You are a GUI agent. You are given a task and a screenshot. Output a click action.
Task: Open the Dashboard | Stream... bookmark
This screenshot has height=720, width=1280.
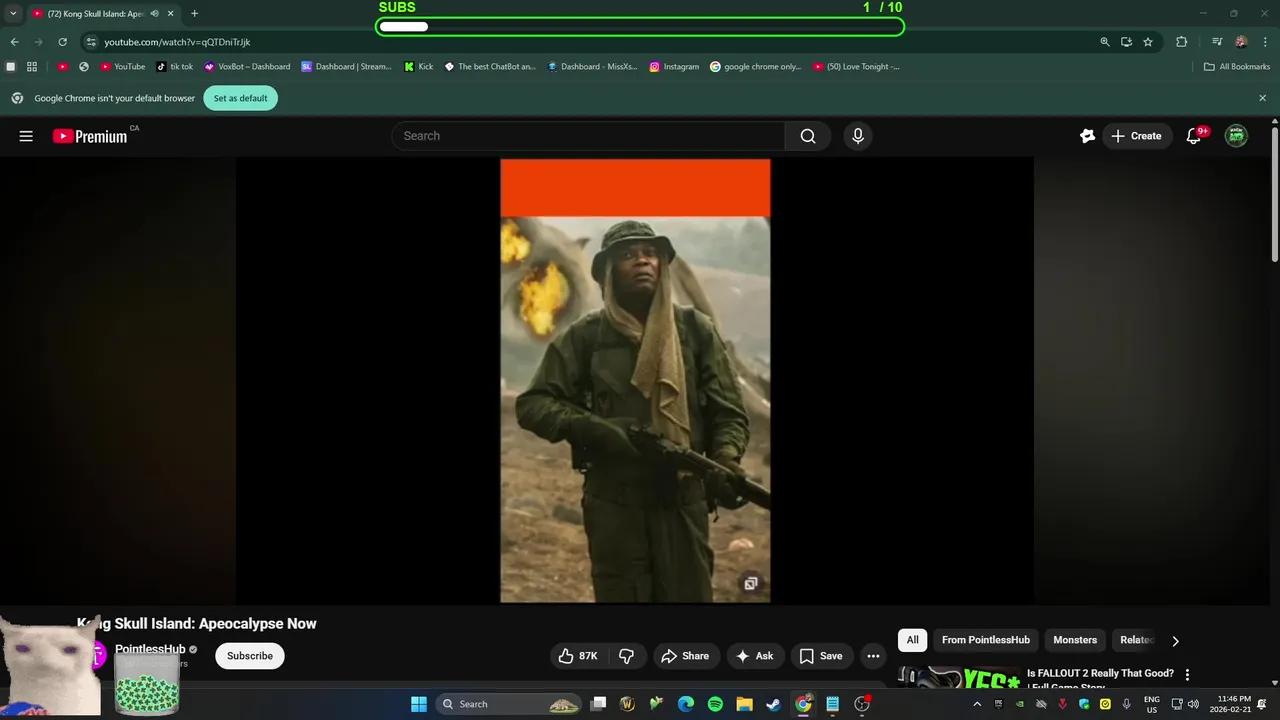(346, 67)
